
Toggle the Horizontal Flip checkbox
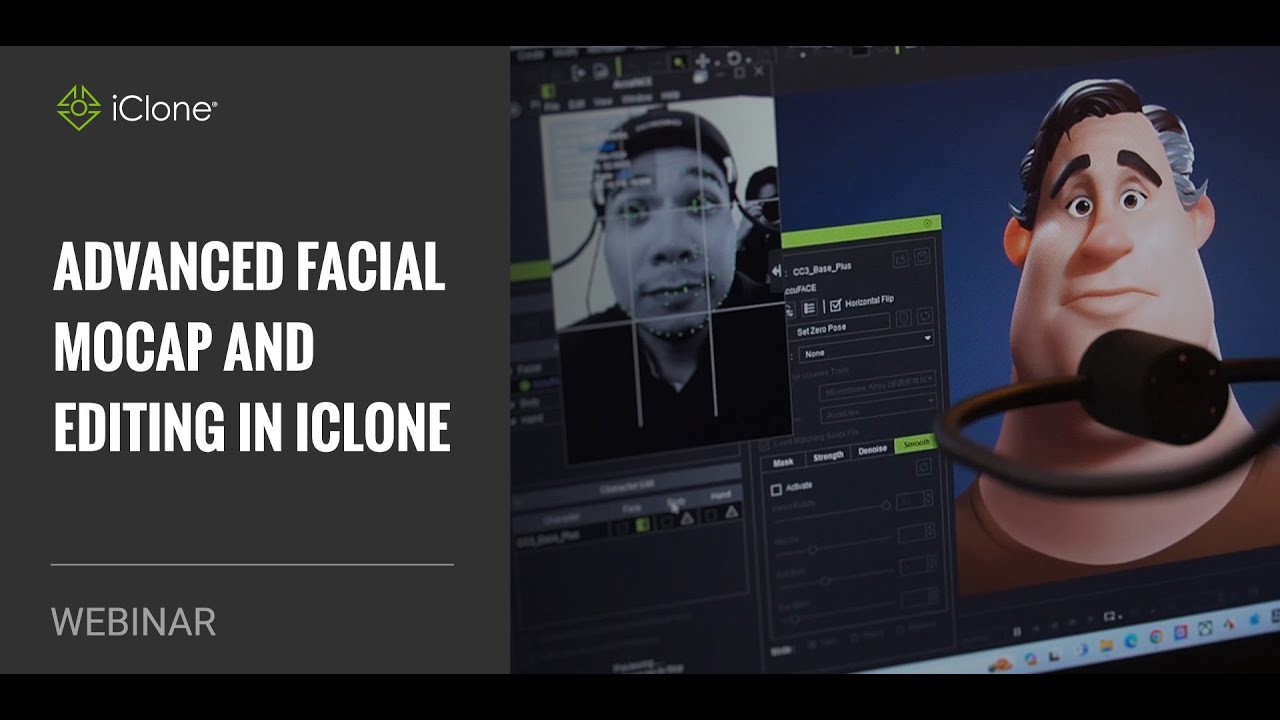pos(836,304)
